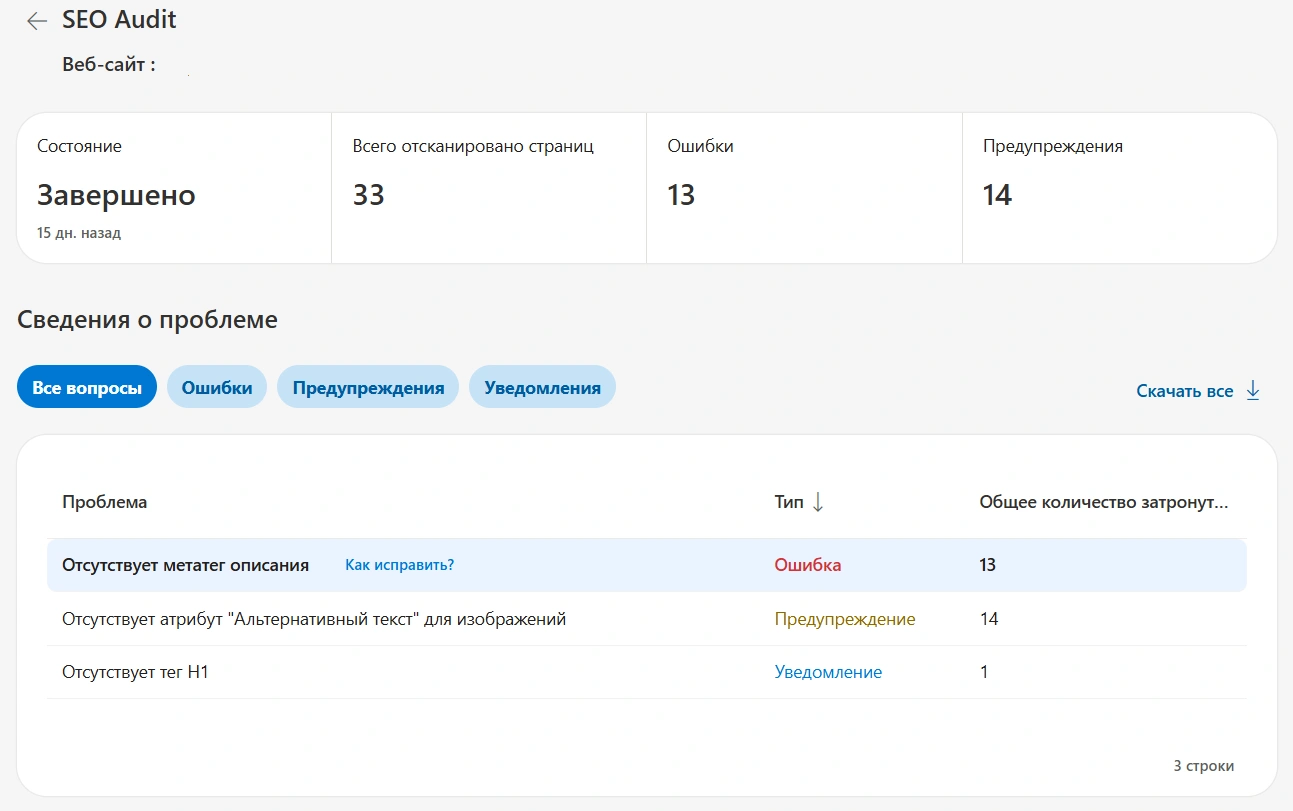Select the Отсутствует метатег описания row
This screenshot has width=1293, height=811.
[x=647, y=565]
